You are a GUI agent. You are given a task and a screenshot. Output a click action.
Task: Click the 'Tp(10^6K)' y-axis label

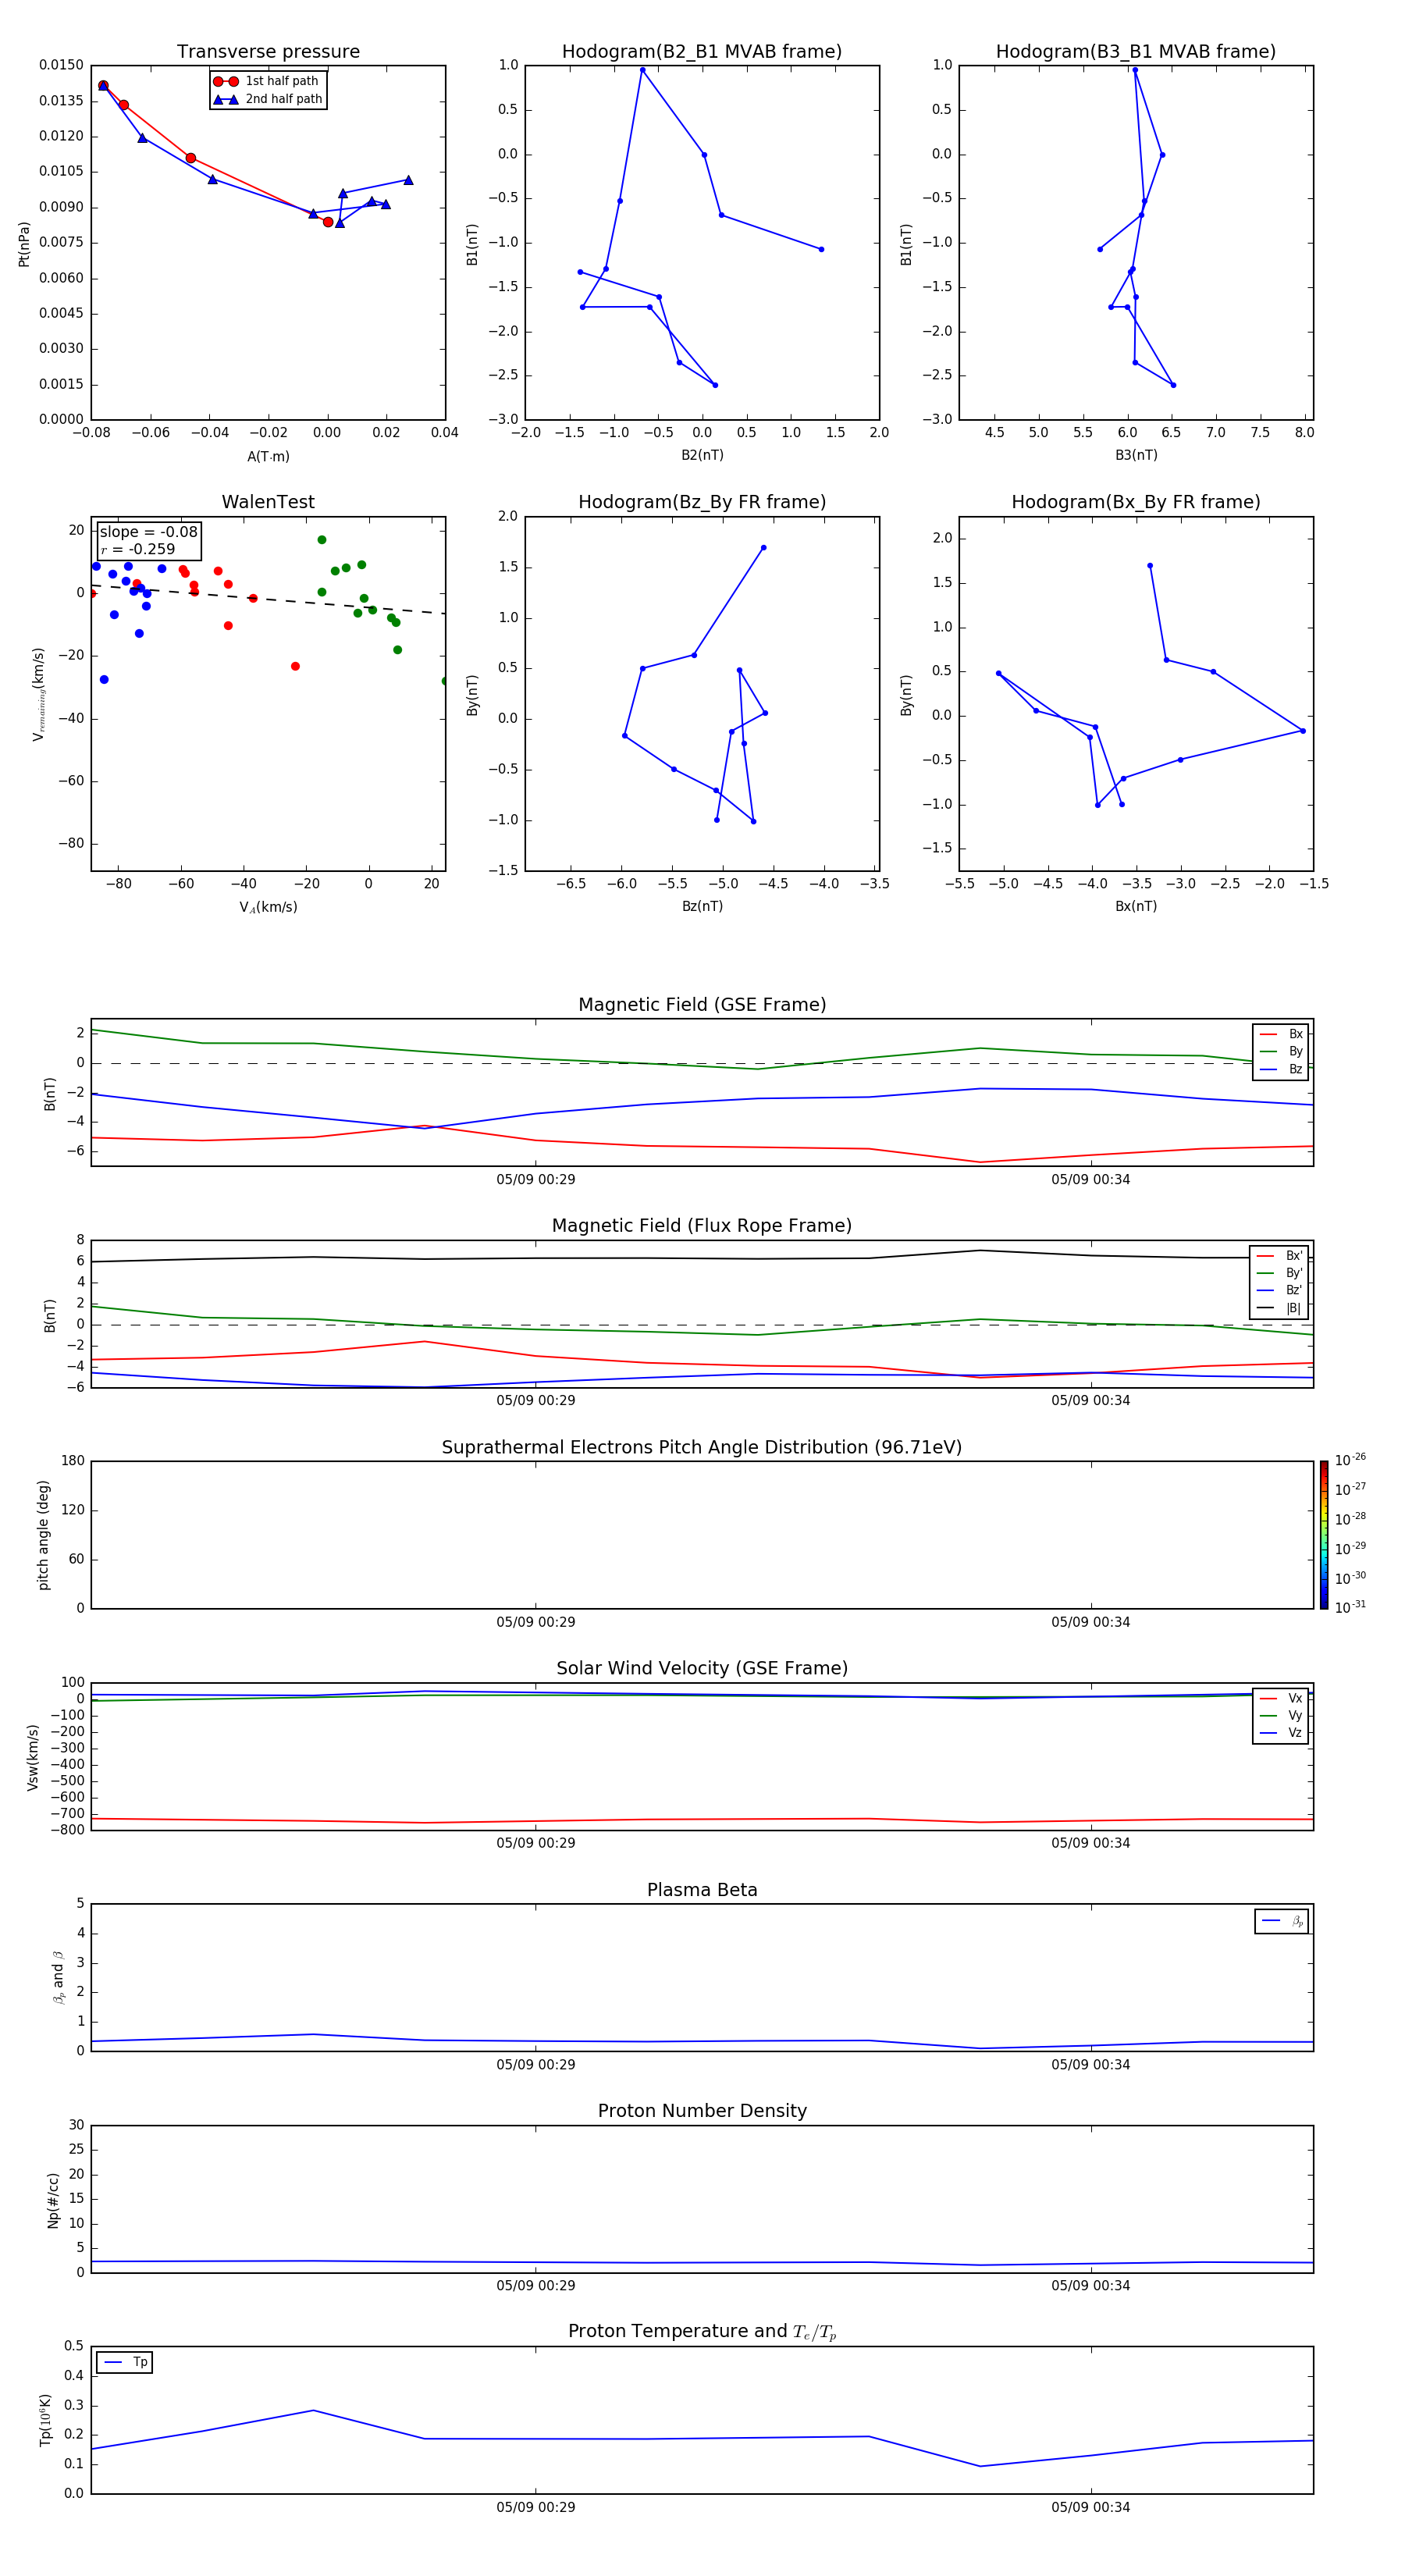pyautogui.click(x=45, y=2420)
